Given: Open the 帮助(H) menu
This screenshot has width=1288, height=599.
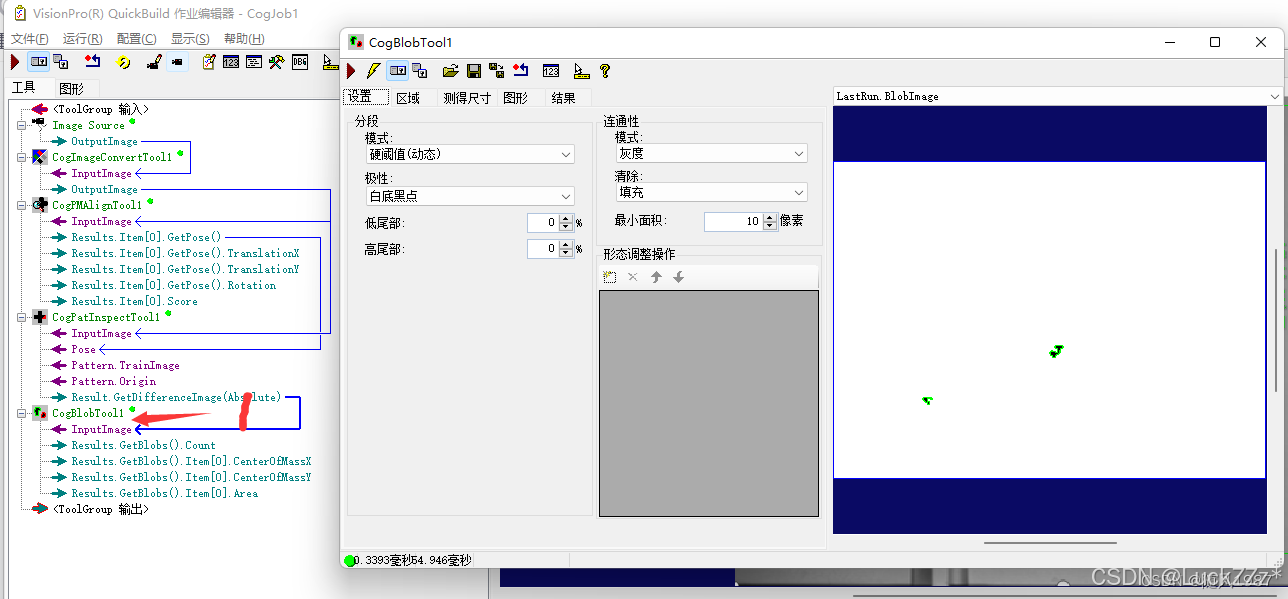Looking at the screenshot, I should (244, 38).
